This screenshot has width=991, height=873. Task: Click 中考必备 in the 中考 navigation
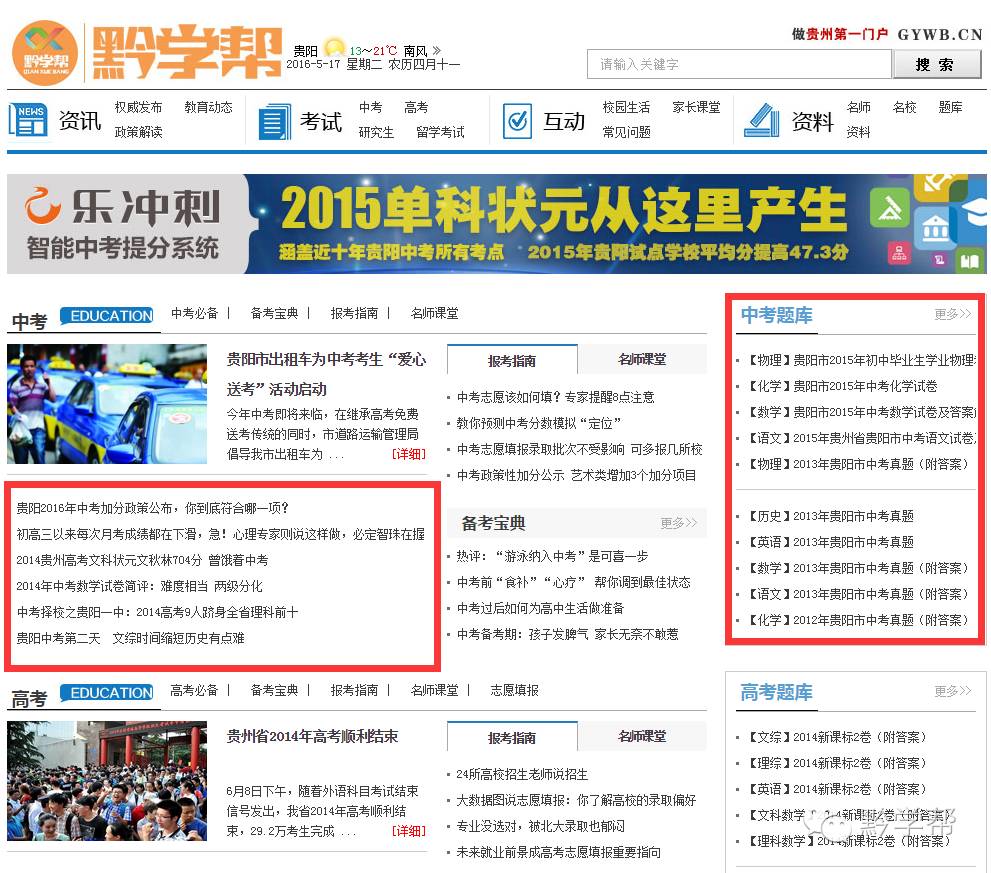coord(193,313)
